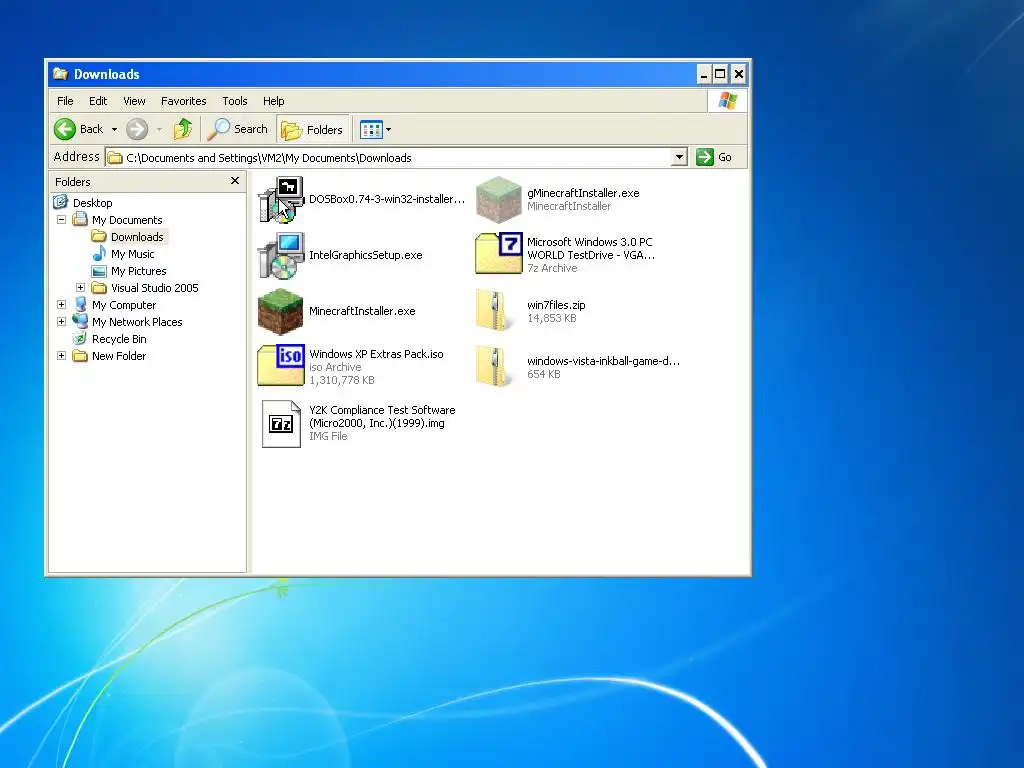
Task: Click the My Documents tree icon
Action: (x=80, y=219)
